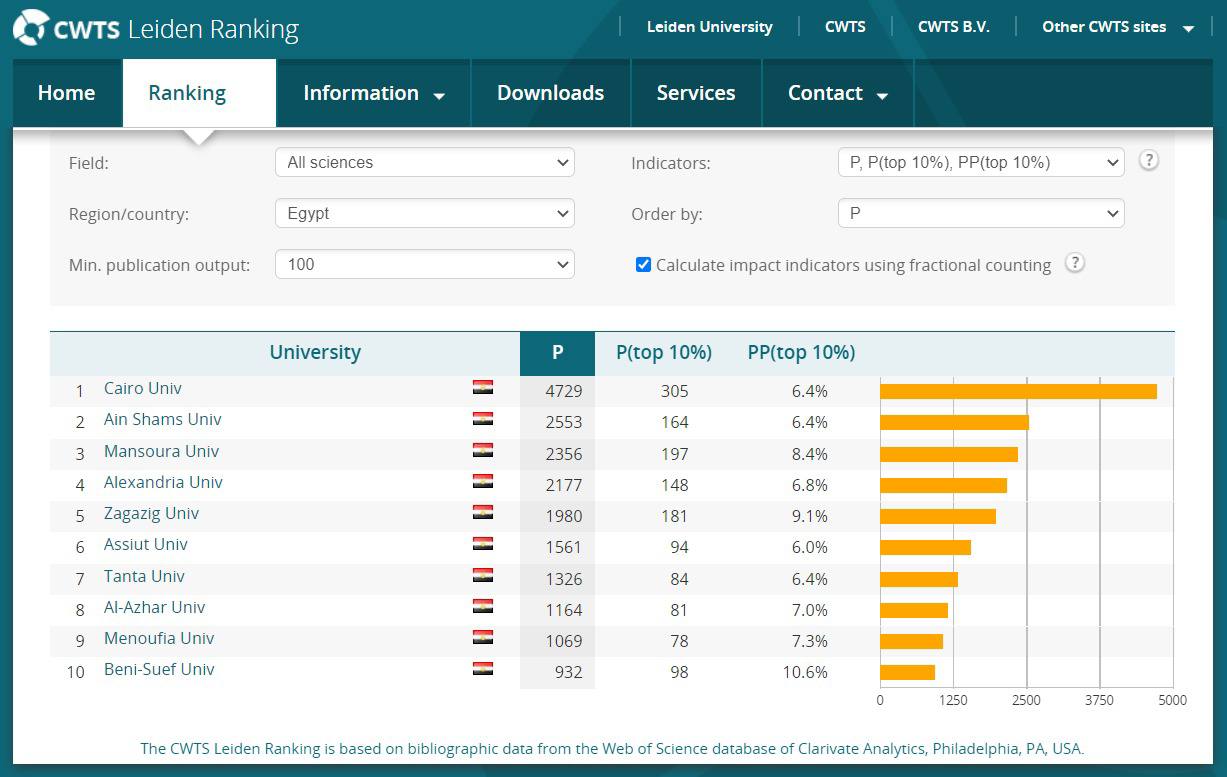Click the help icon next to Indicators
Image resolution: width=1227 pixels, height=777 pixels.
click(1149, 160)
